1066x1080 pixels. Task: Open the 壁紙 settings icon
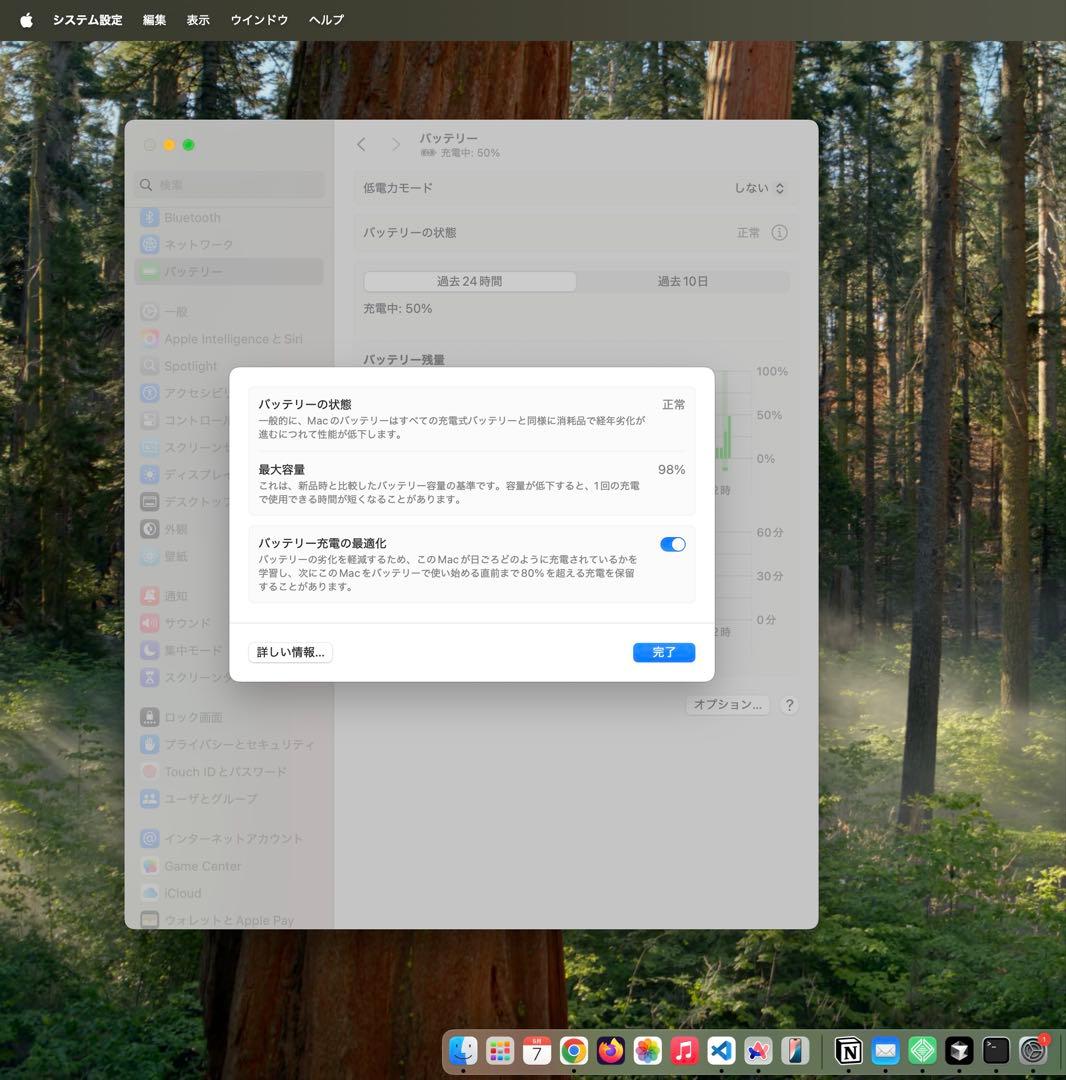coord(150,556)
